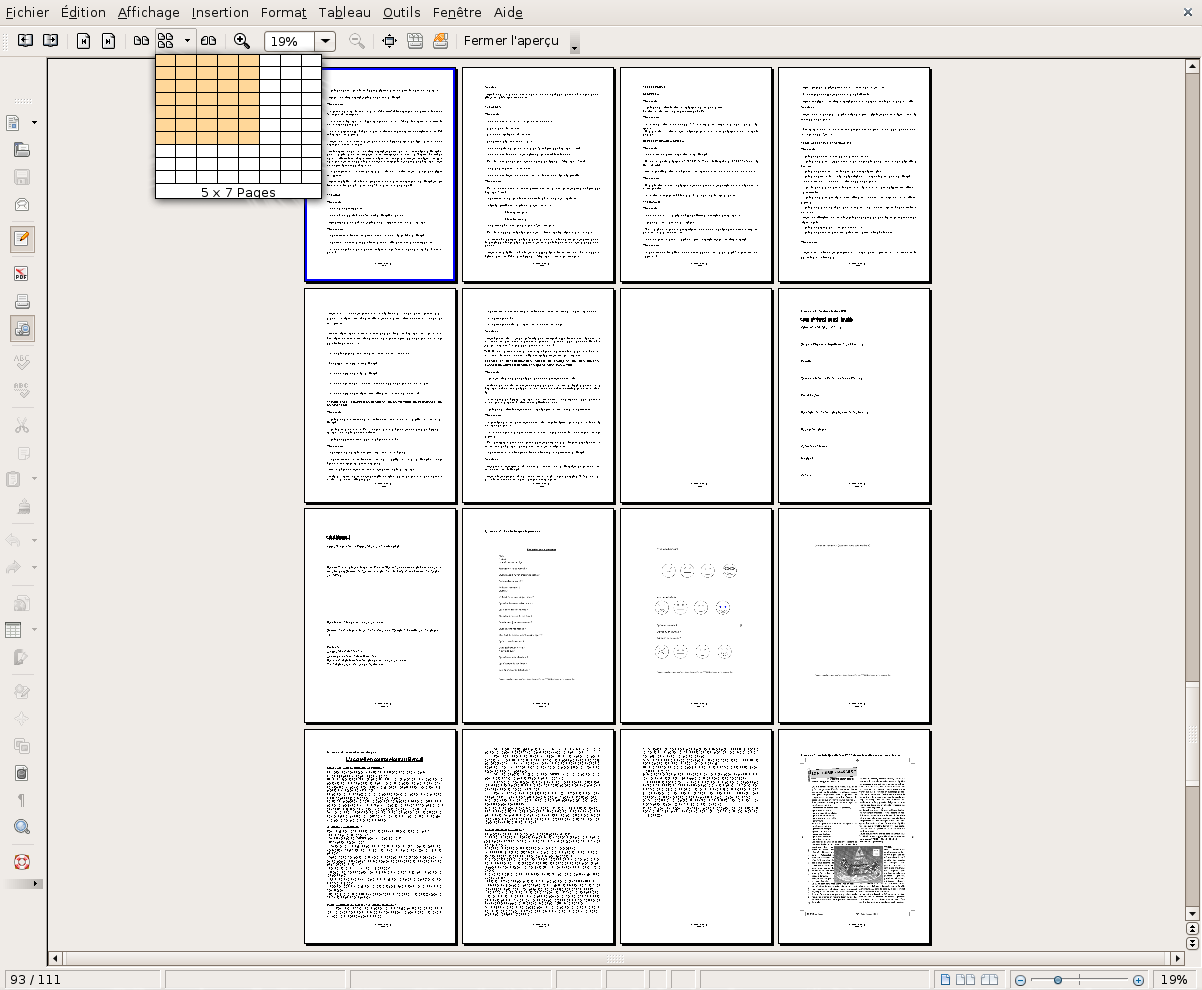Open the Outils menu
Screen dimensions: 1202x990
pos(401,12)
